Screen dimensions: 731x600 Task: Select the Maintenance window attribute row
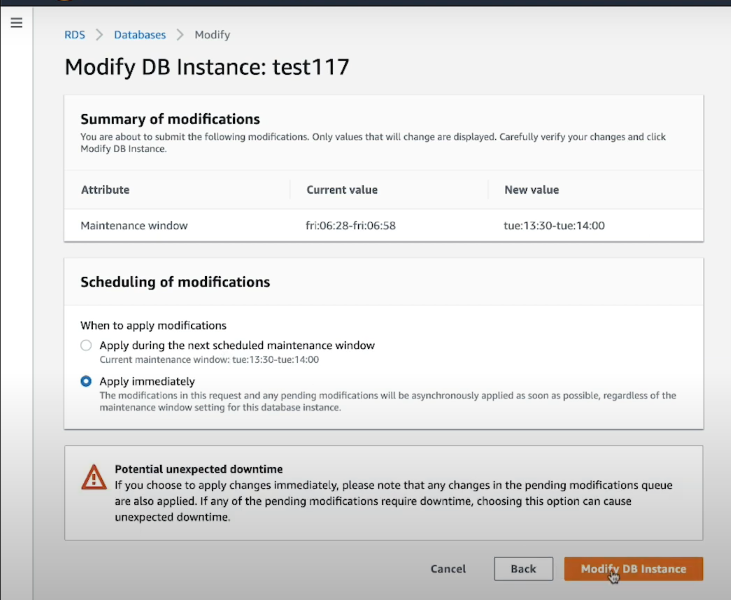134,226
